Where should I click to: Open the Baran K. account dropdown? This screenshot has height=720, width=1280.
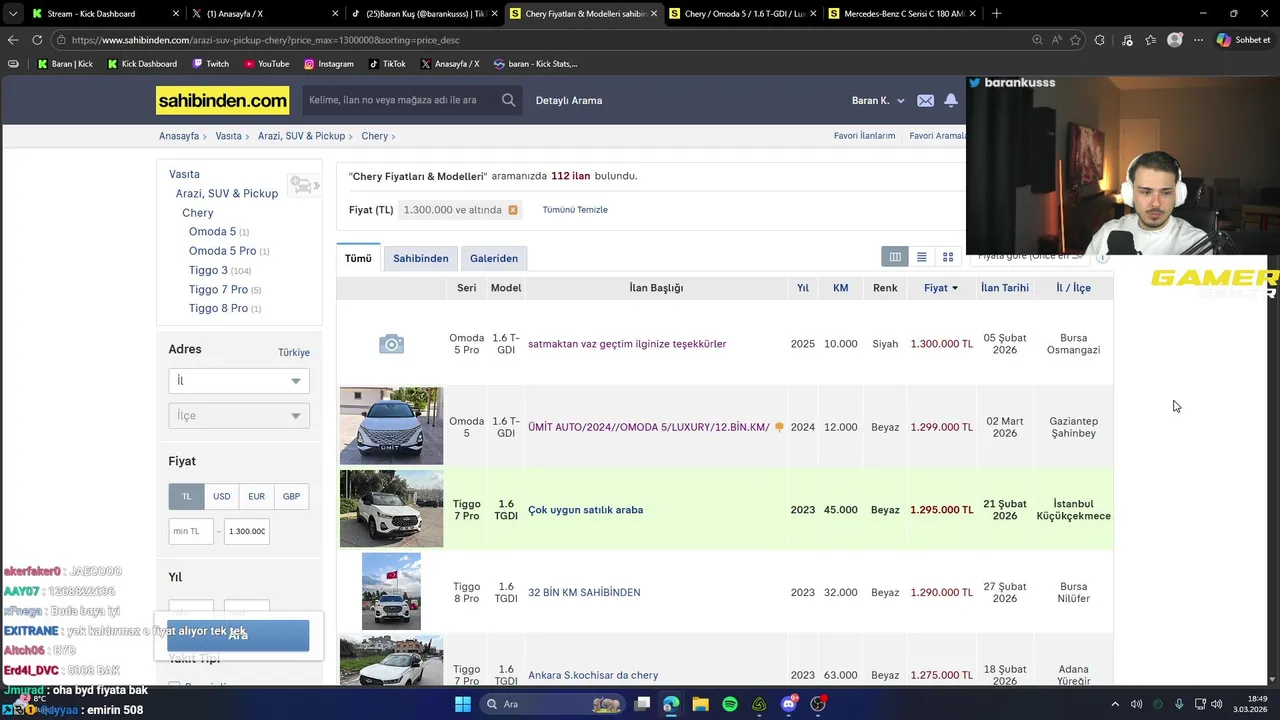click(878, 100)
